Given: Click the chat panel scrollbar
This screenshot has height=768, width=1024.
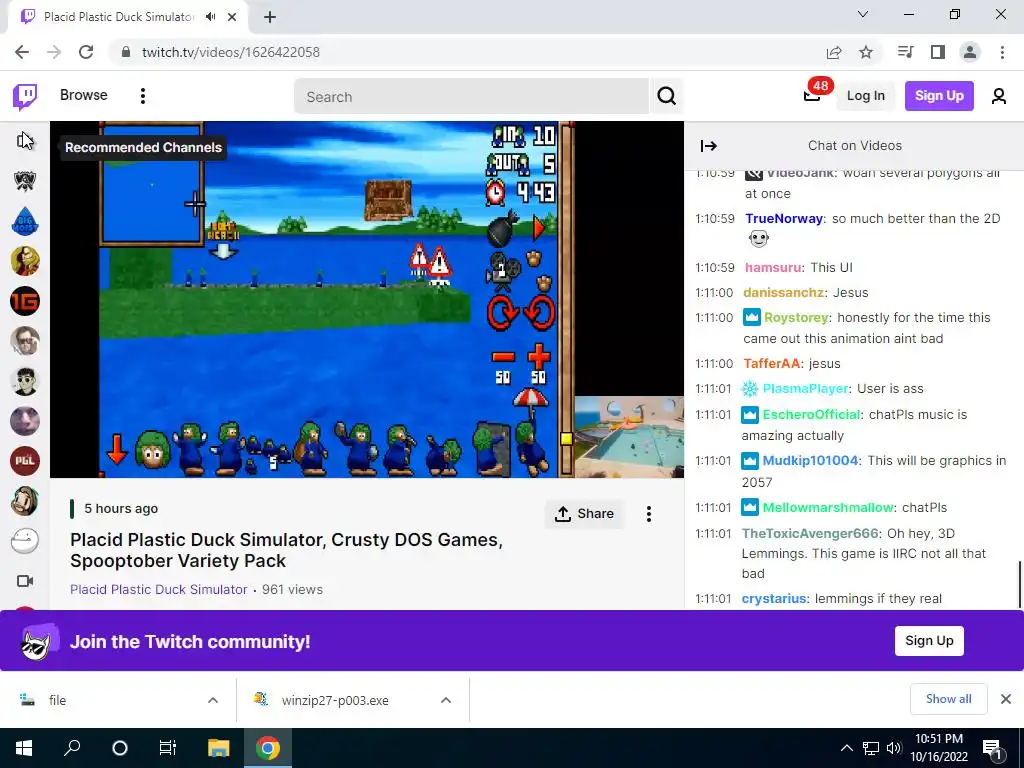Looking at the screenshot, I should (1019, 583).
